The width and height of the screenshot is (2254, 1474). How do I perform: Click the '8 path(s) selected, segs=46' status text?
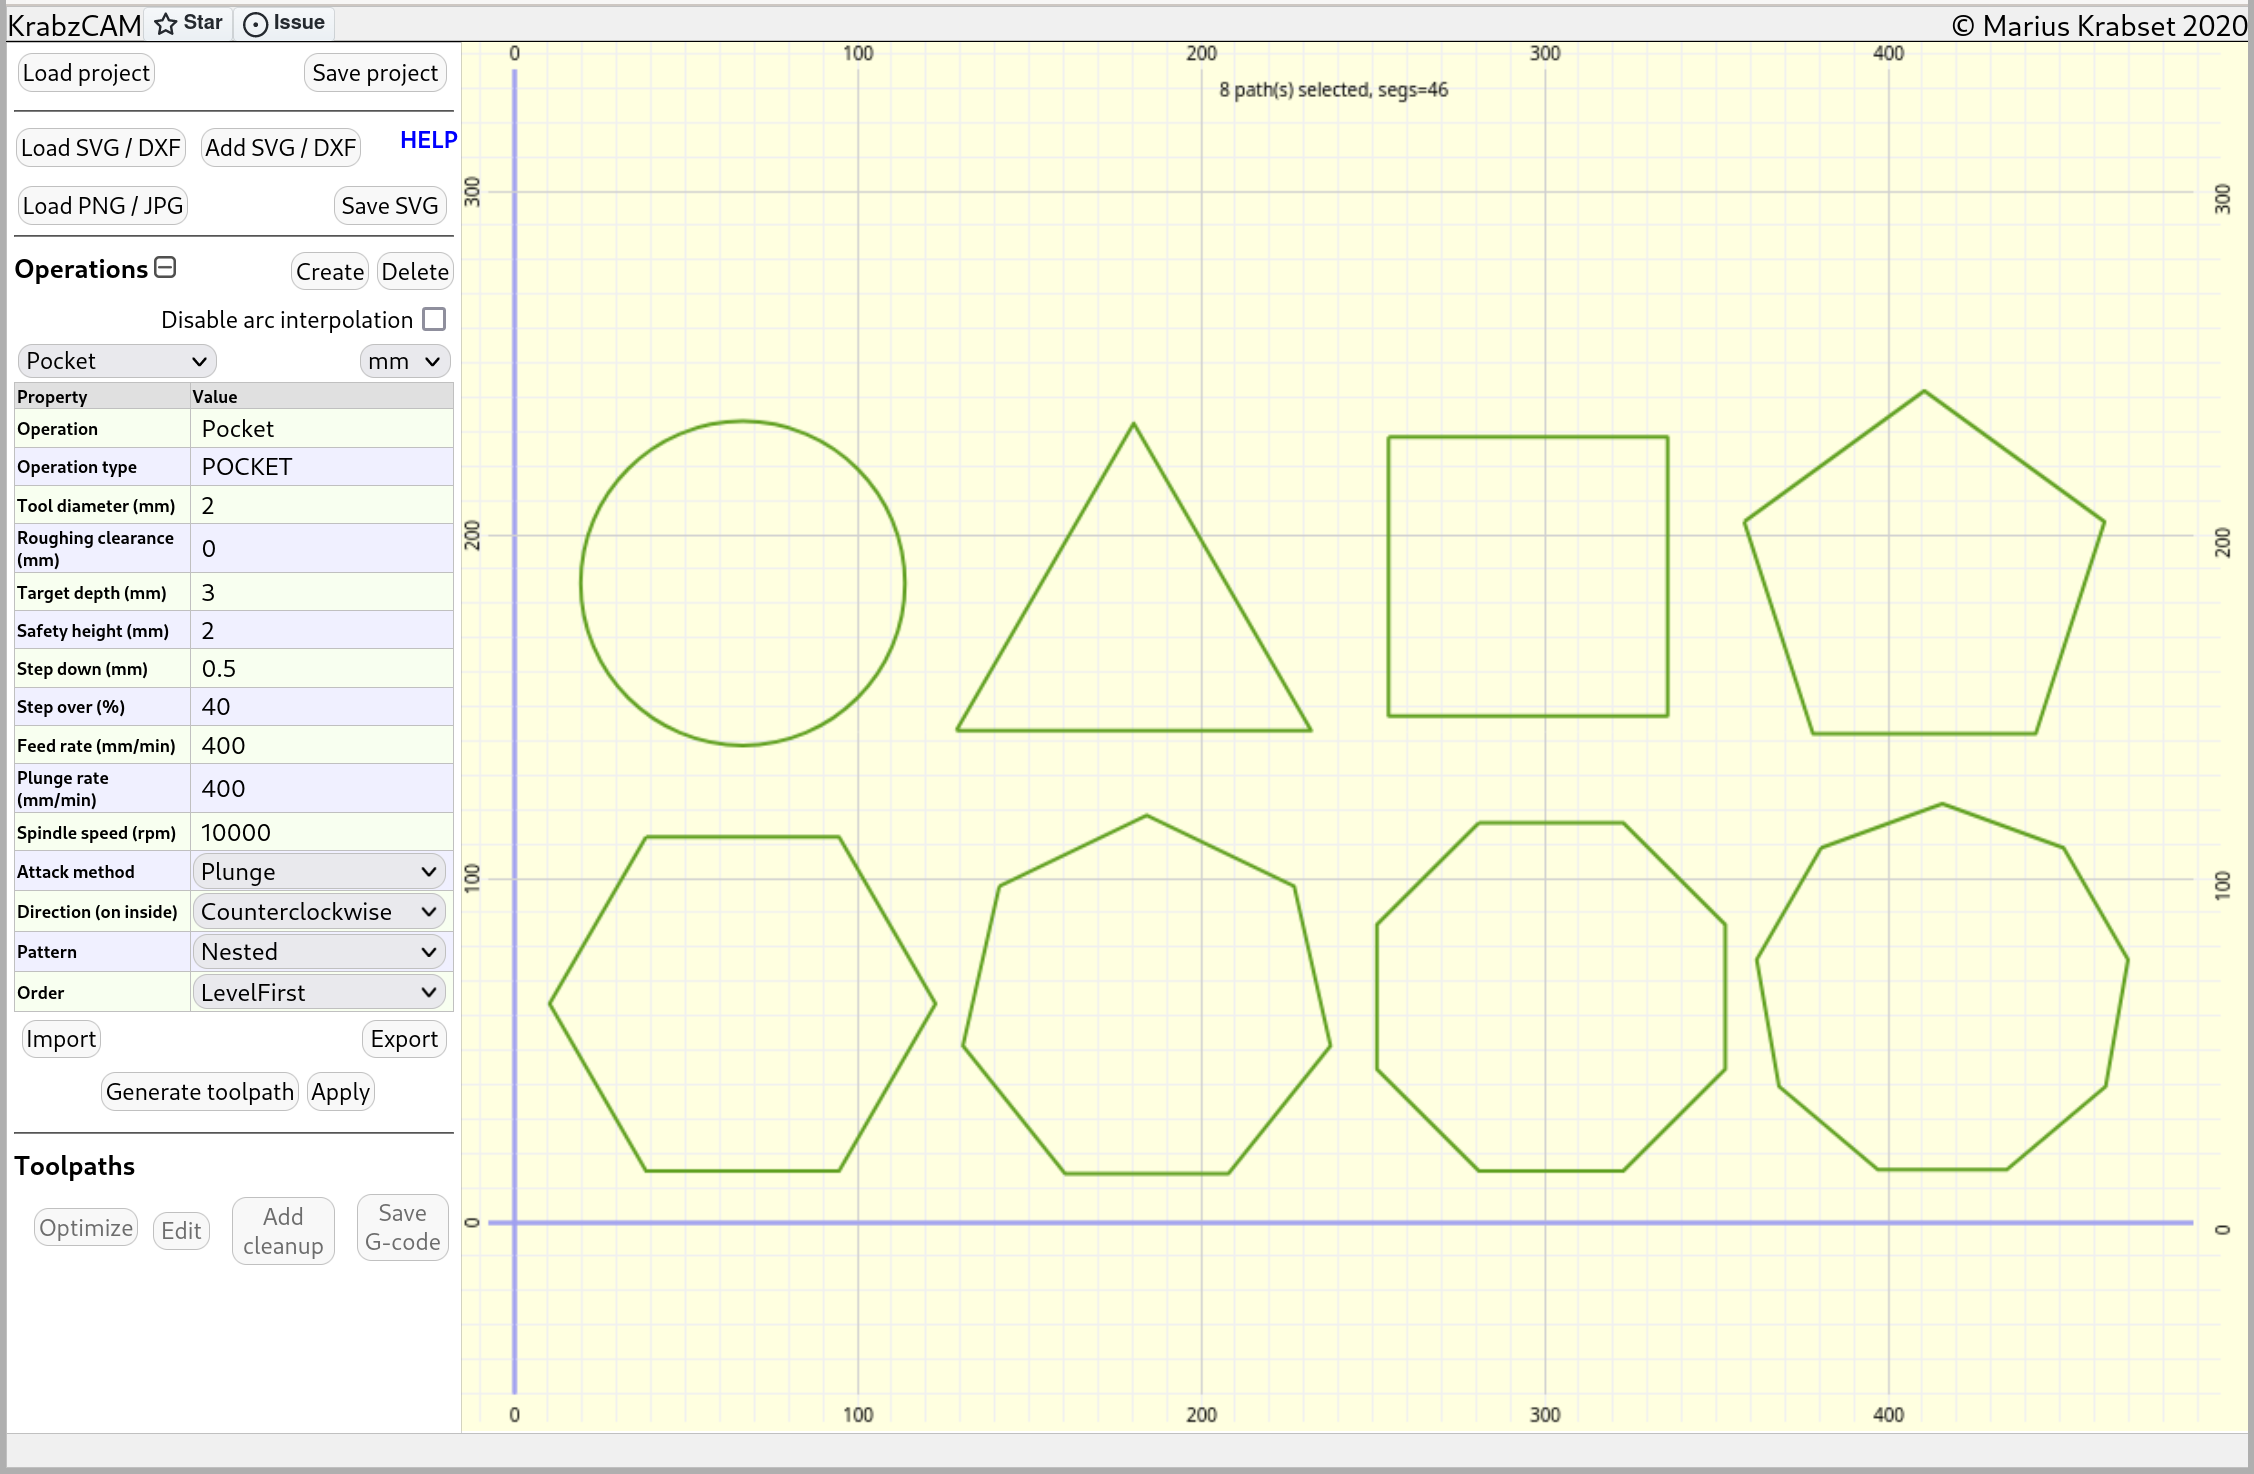pos(1333,90)
